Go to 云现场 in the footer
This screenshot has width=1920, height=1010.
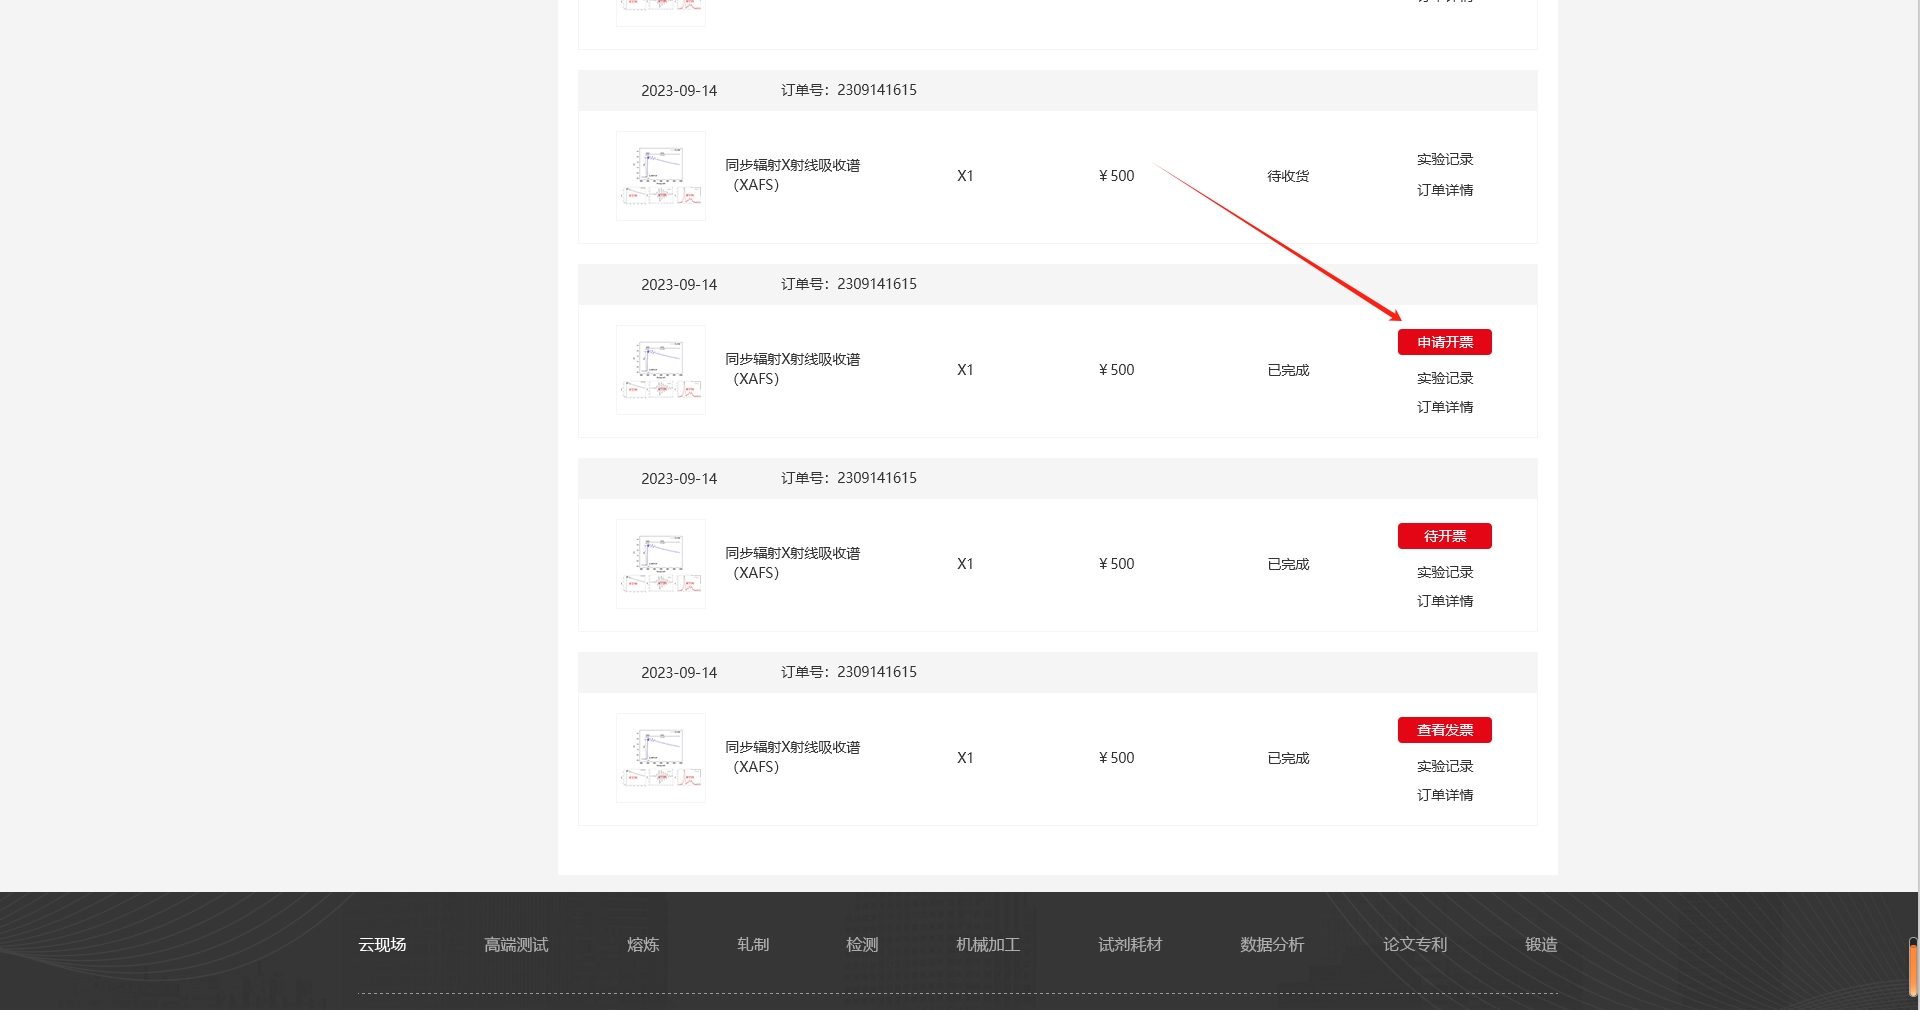point(382,944)
